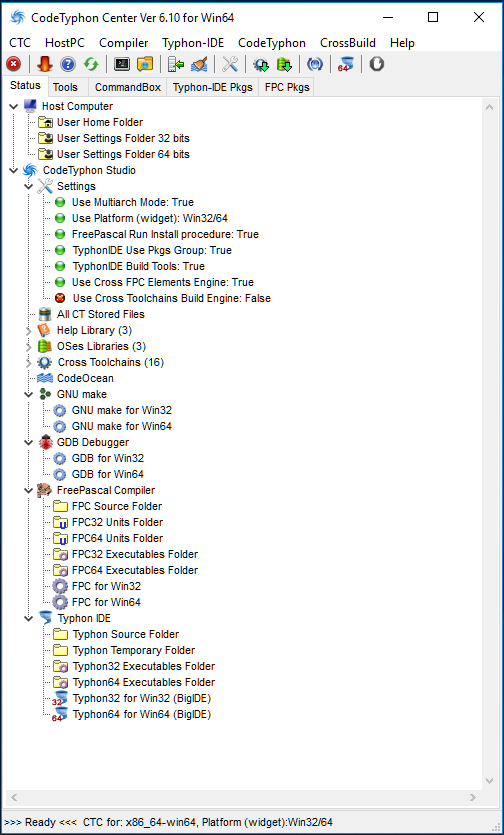Select 'Typhon Temporary Folder' item
Viewport: 504px width, 835px height.
(134, 650)
